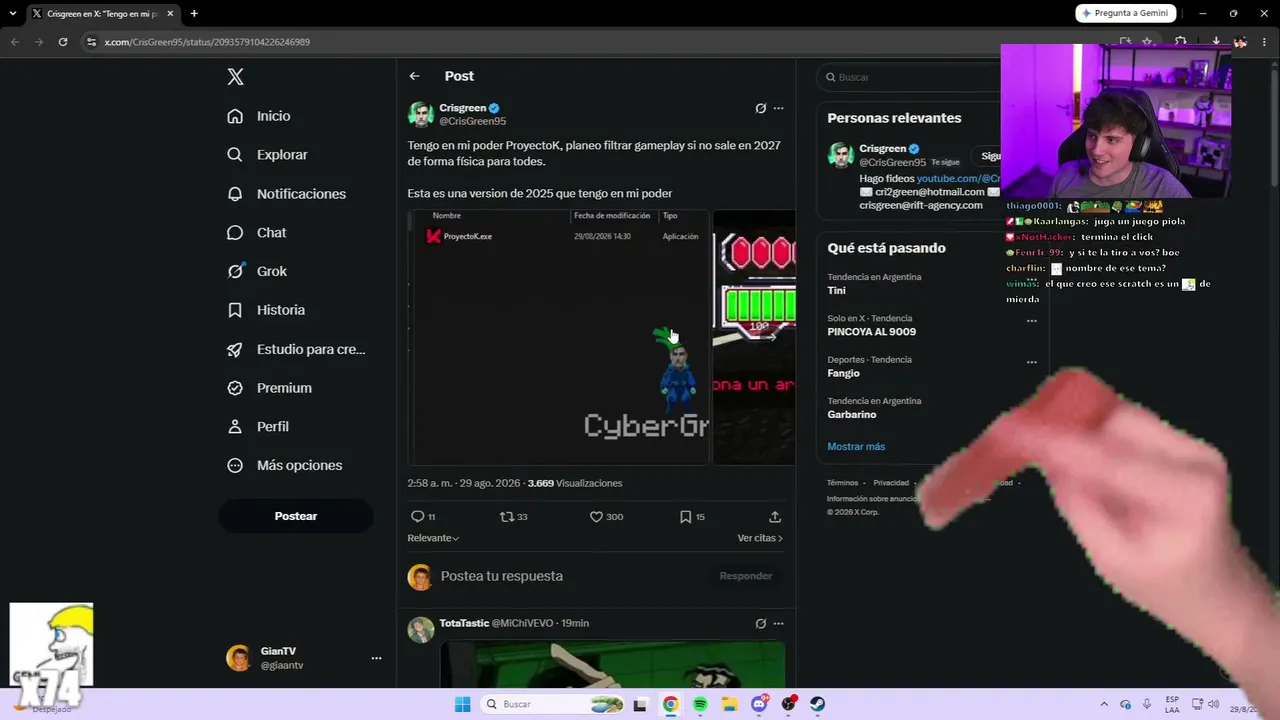Open Crisgreen's profile avatar on the post

[420, 114]
